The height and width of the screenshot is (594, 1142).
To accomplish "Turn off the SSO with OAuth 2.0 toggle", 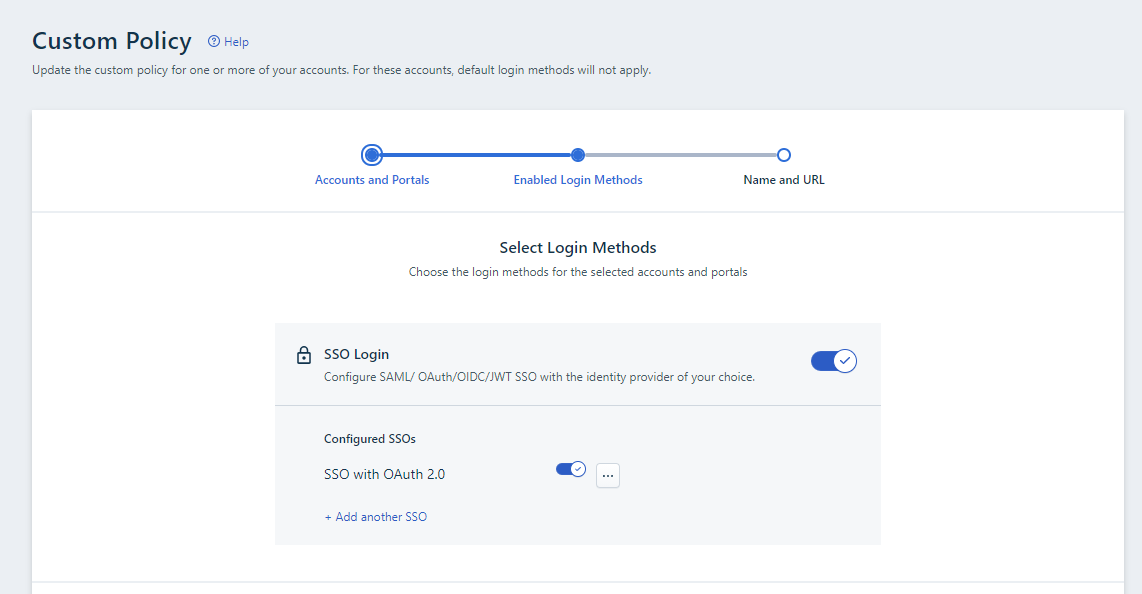I will pos(570,469).
